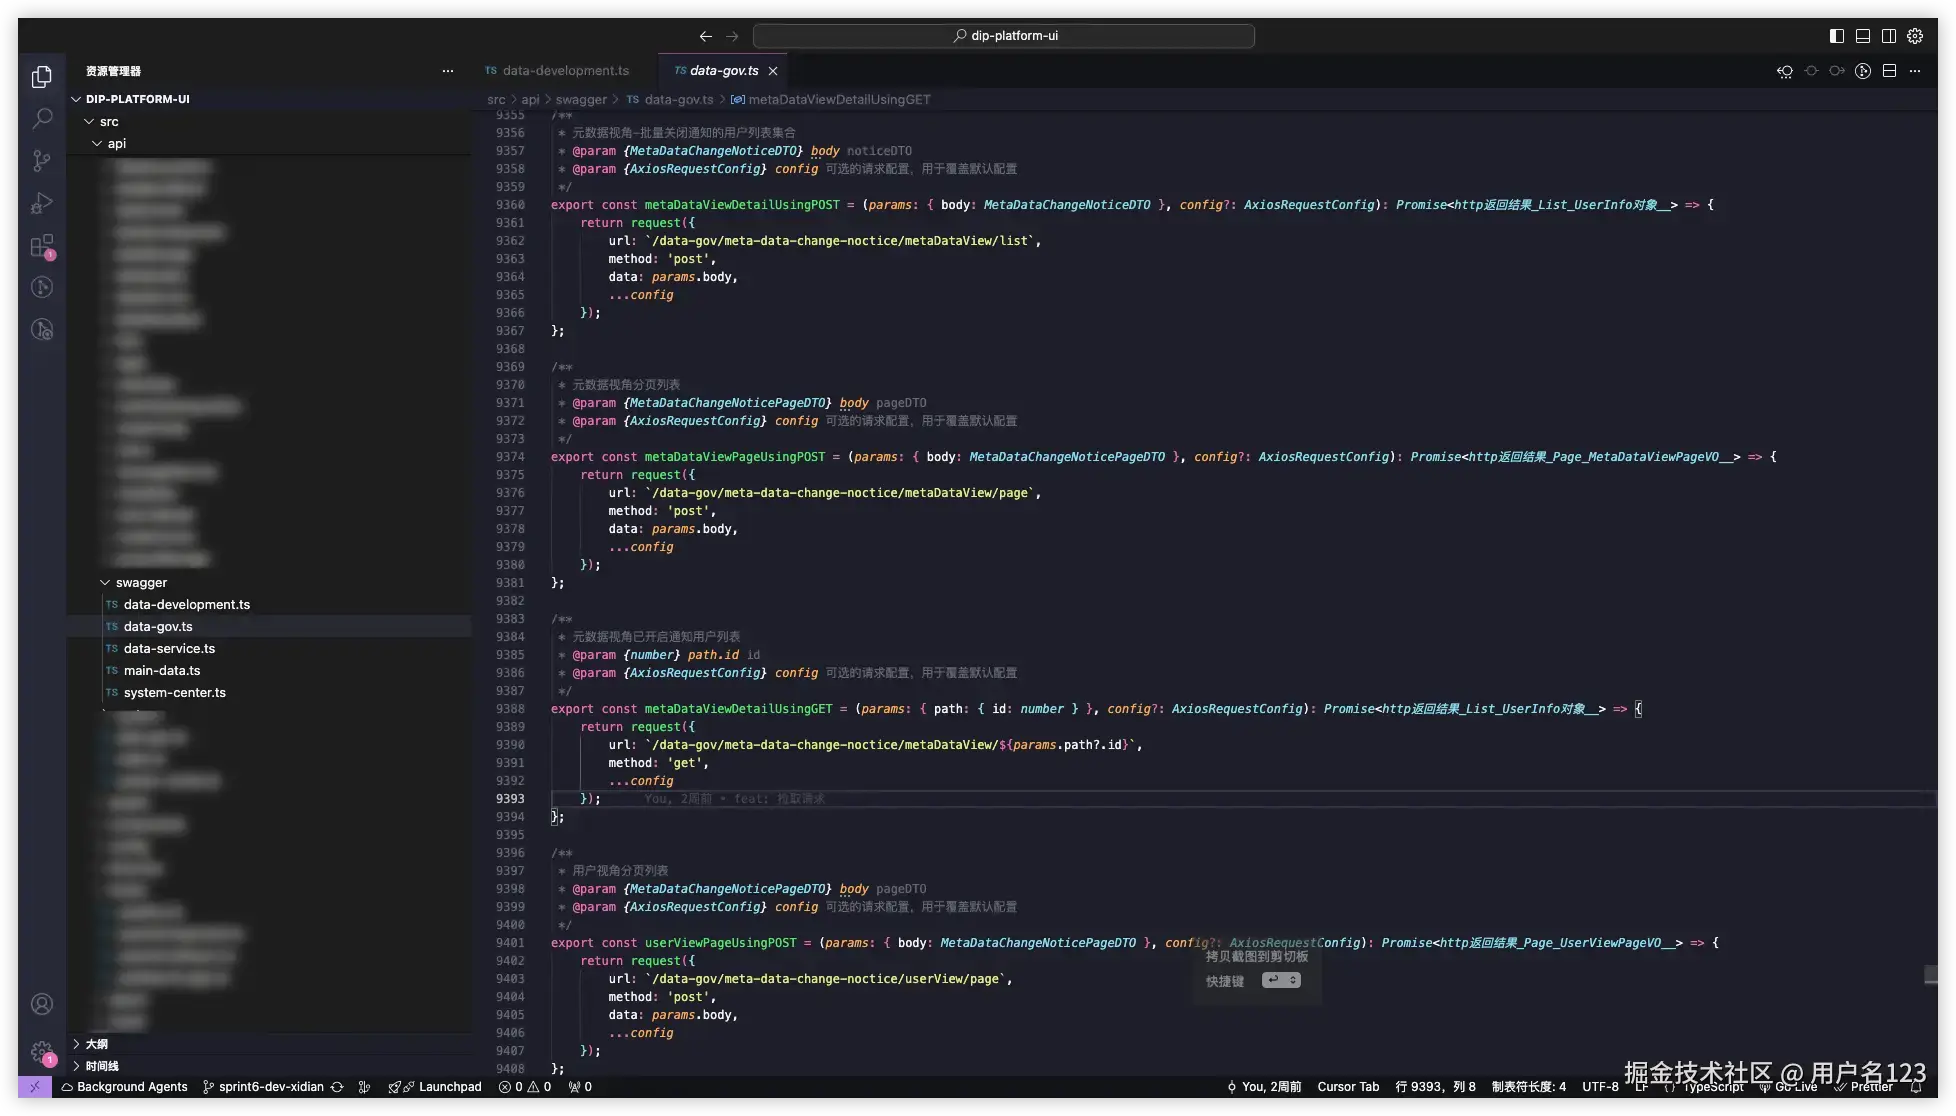Screen dimensions: 1956x1116
Task: Open the Extensions view icon
Action: point(42,246)
